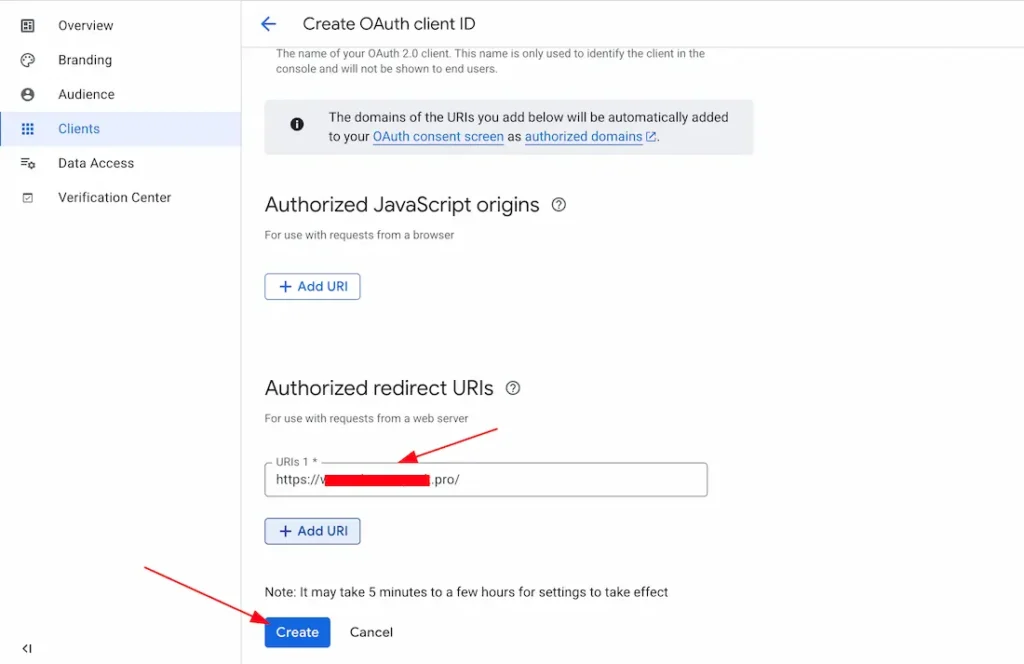Open help for Authorized redirect URIs

coord(513,388)
